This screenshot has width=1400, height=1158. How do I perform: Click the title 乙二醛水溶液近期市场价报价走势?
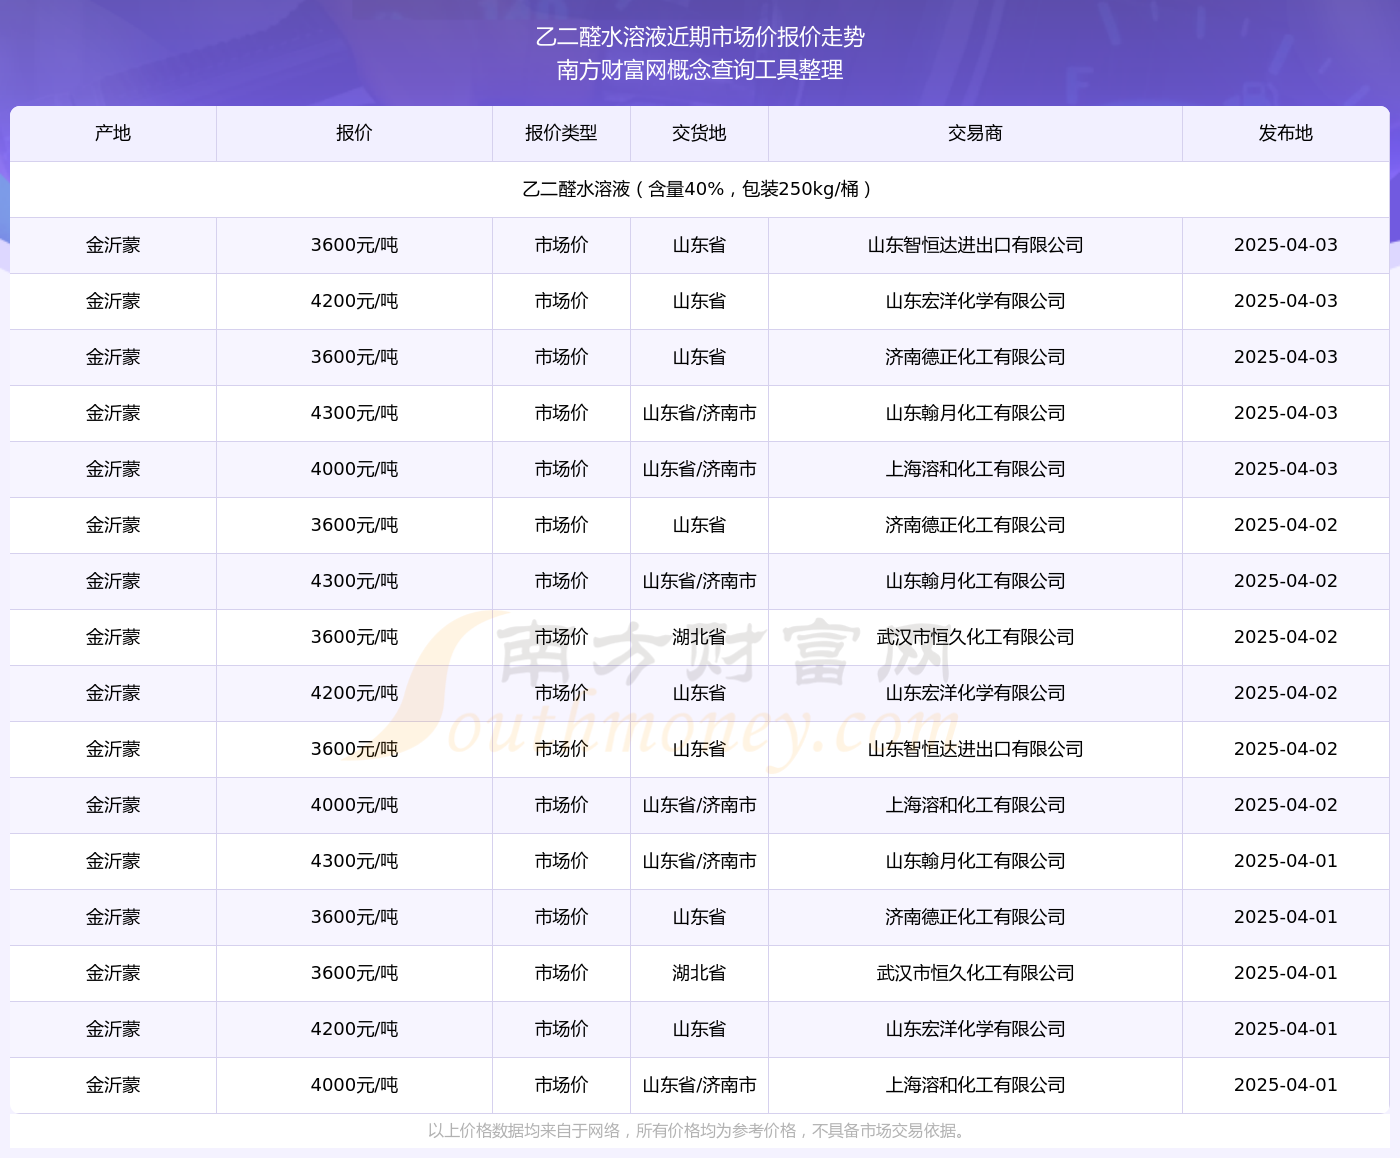coord(700,37)
